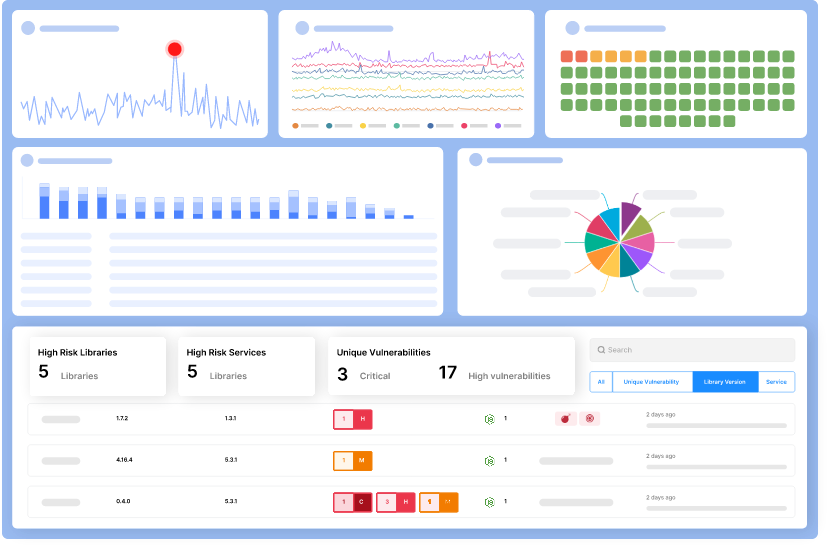
Task: Click the circle icon of multi-line chart panel
Action: (x=304, y=29)
